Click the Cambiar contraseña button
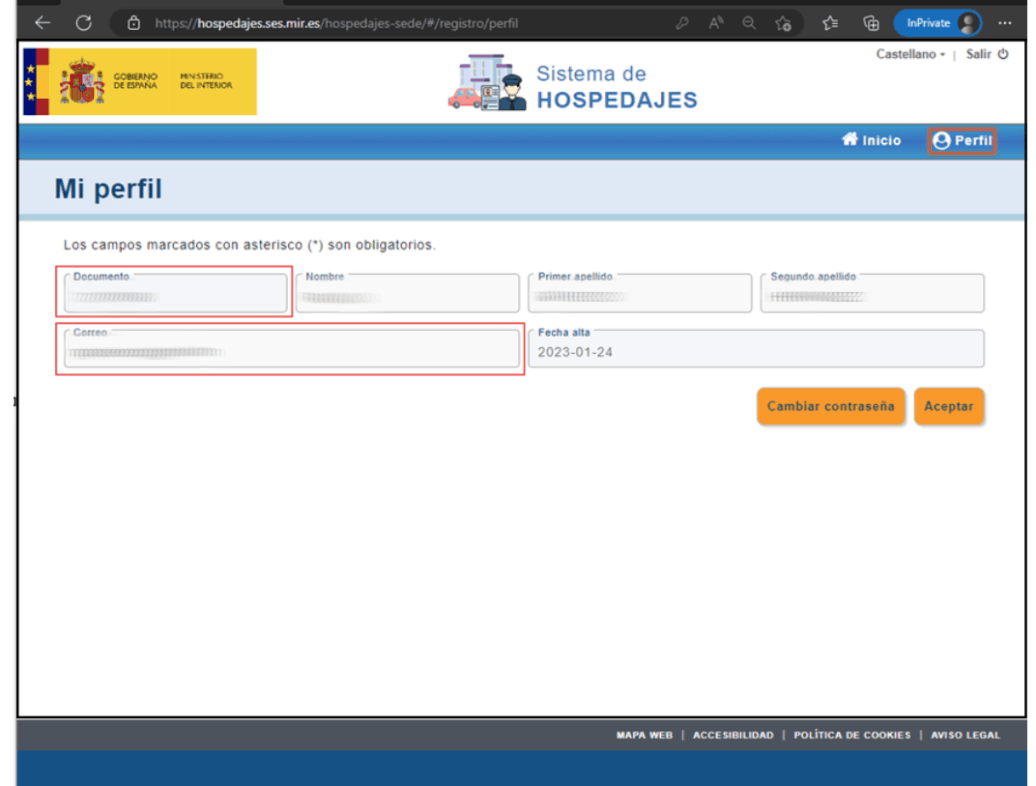1036x786 pixels. click(x=830, y=407)
